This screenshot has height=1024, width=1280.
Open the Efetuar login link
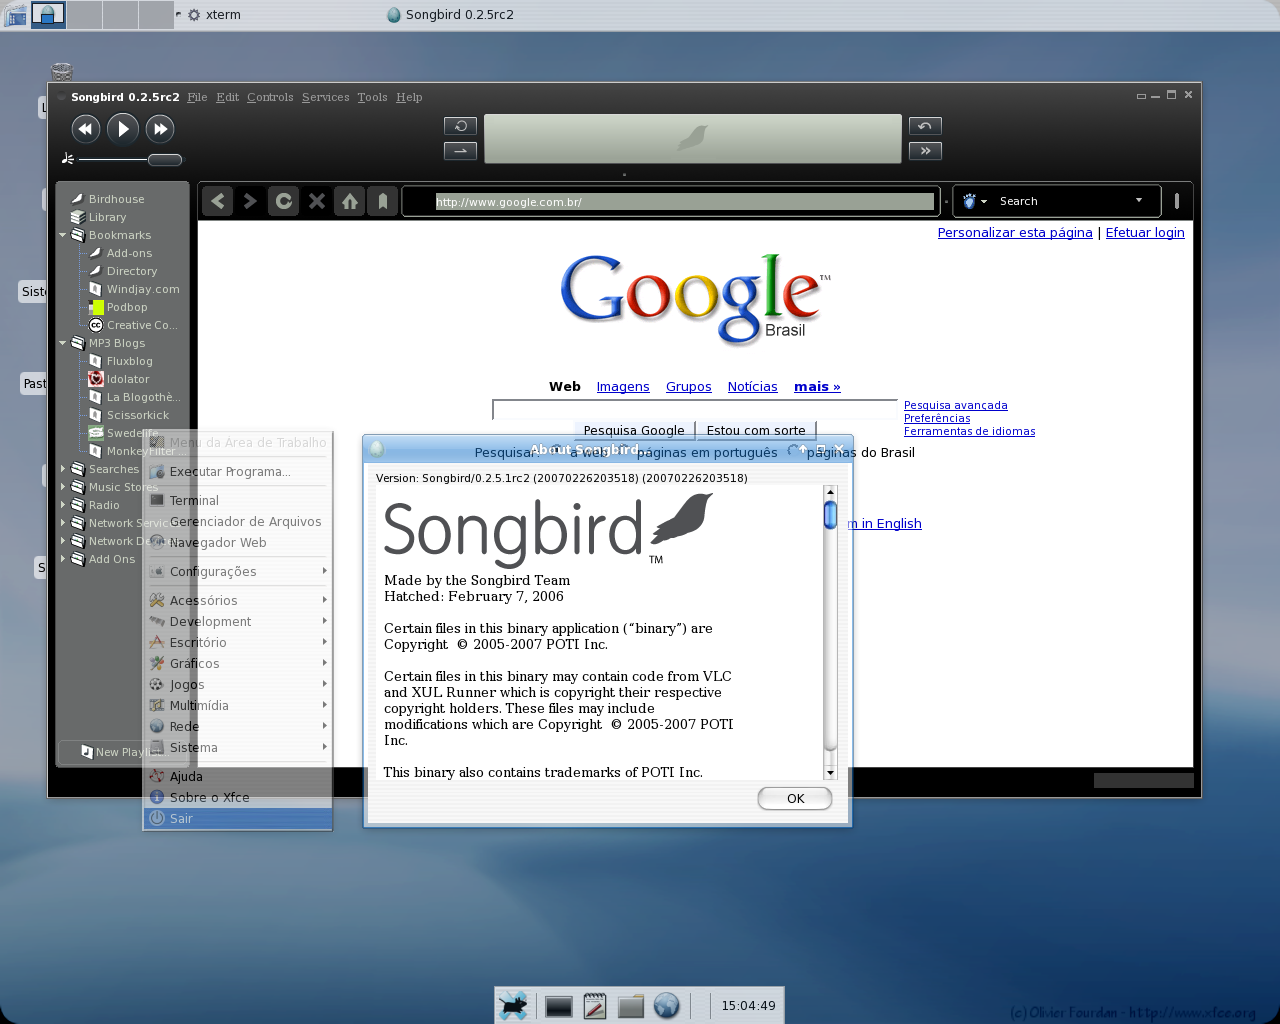[x=1145, y=232]
